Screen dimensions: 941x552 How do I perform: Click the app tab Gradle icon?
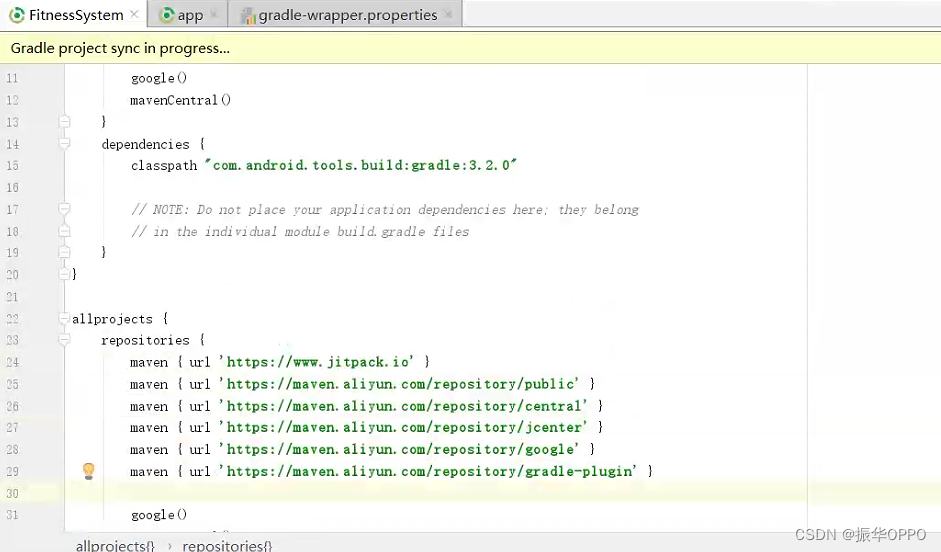[167, 15]
